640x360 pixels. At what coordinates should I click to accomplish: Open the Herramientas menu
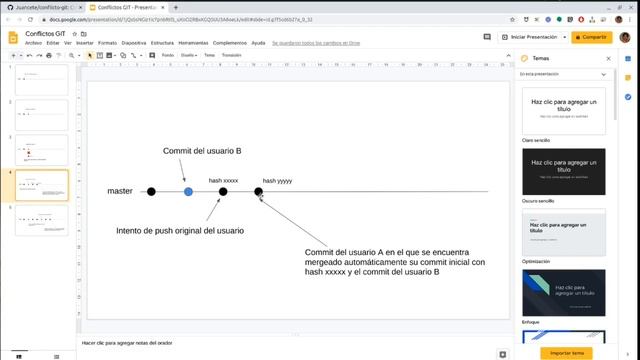click(x=193, y=43)
